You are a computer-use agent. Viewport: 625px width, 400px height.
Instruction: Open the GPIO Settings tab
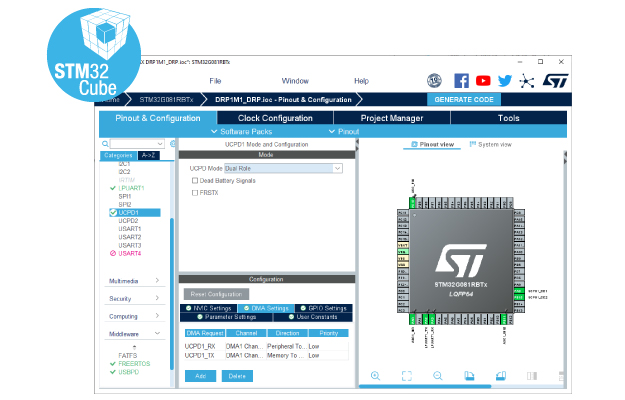click(324, 308)
